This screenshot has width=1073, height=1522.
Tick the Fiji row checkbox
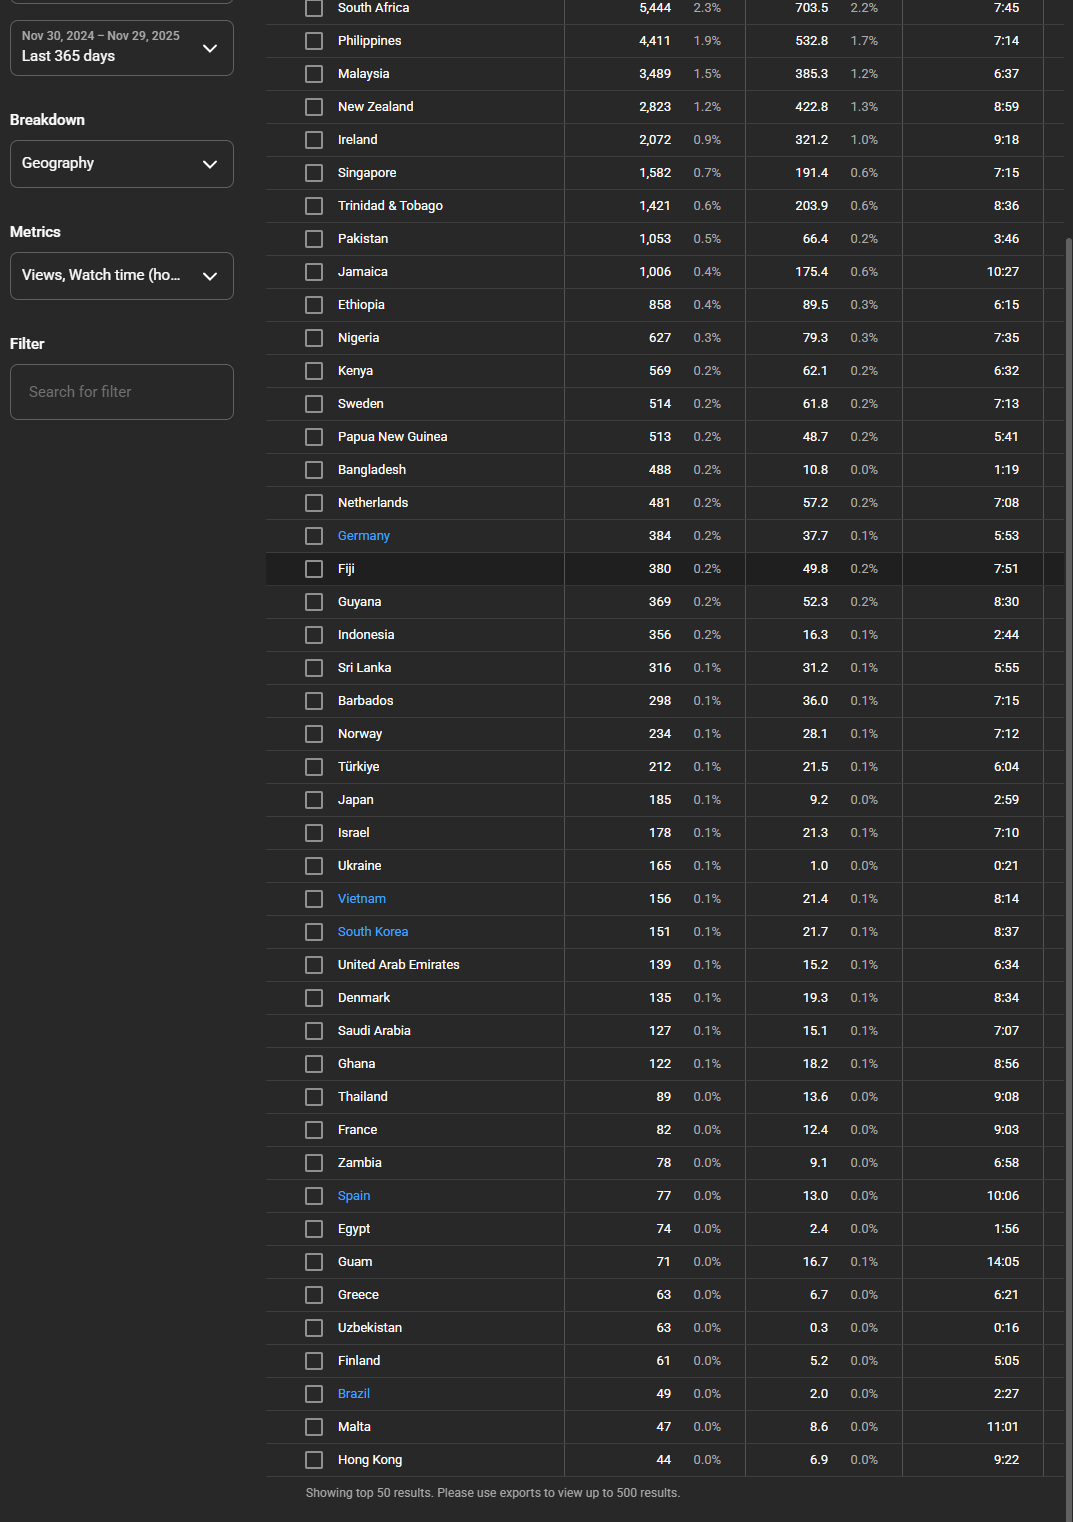click(314, 569)
